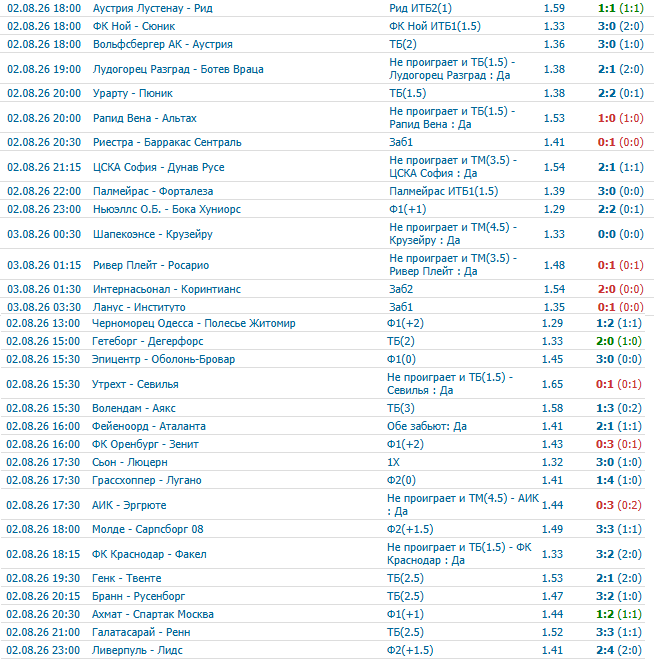Select Ливерпуль - Лидс match
Image resolution: width=656 pixels, height=662 pixels.
point(137,651)
